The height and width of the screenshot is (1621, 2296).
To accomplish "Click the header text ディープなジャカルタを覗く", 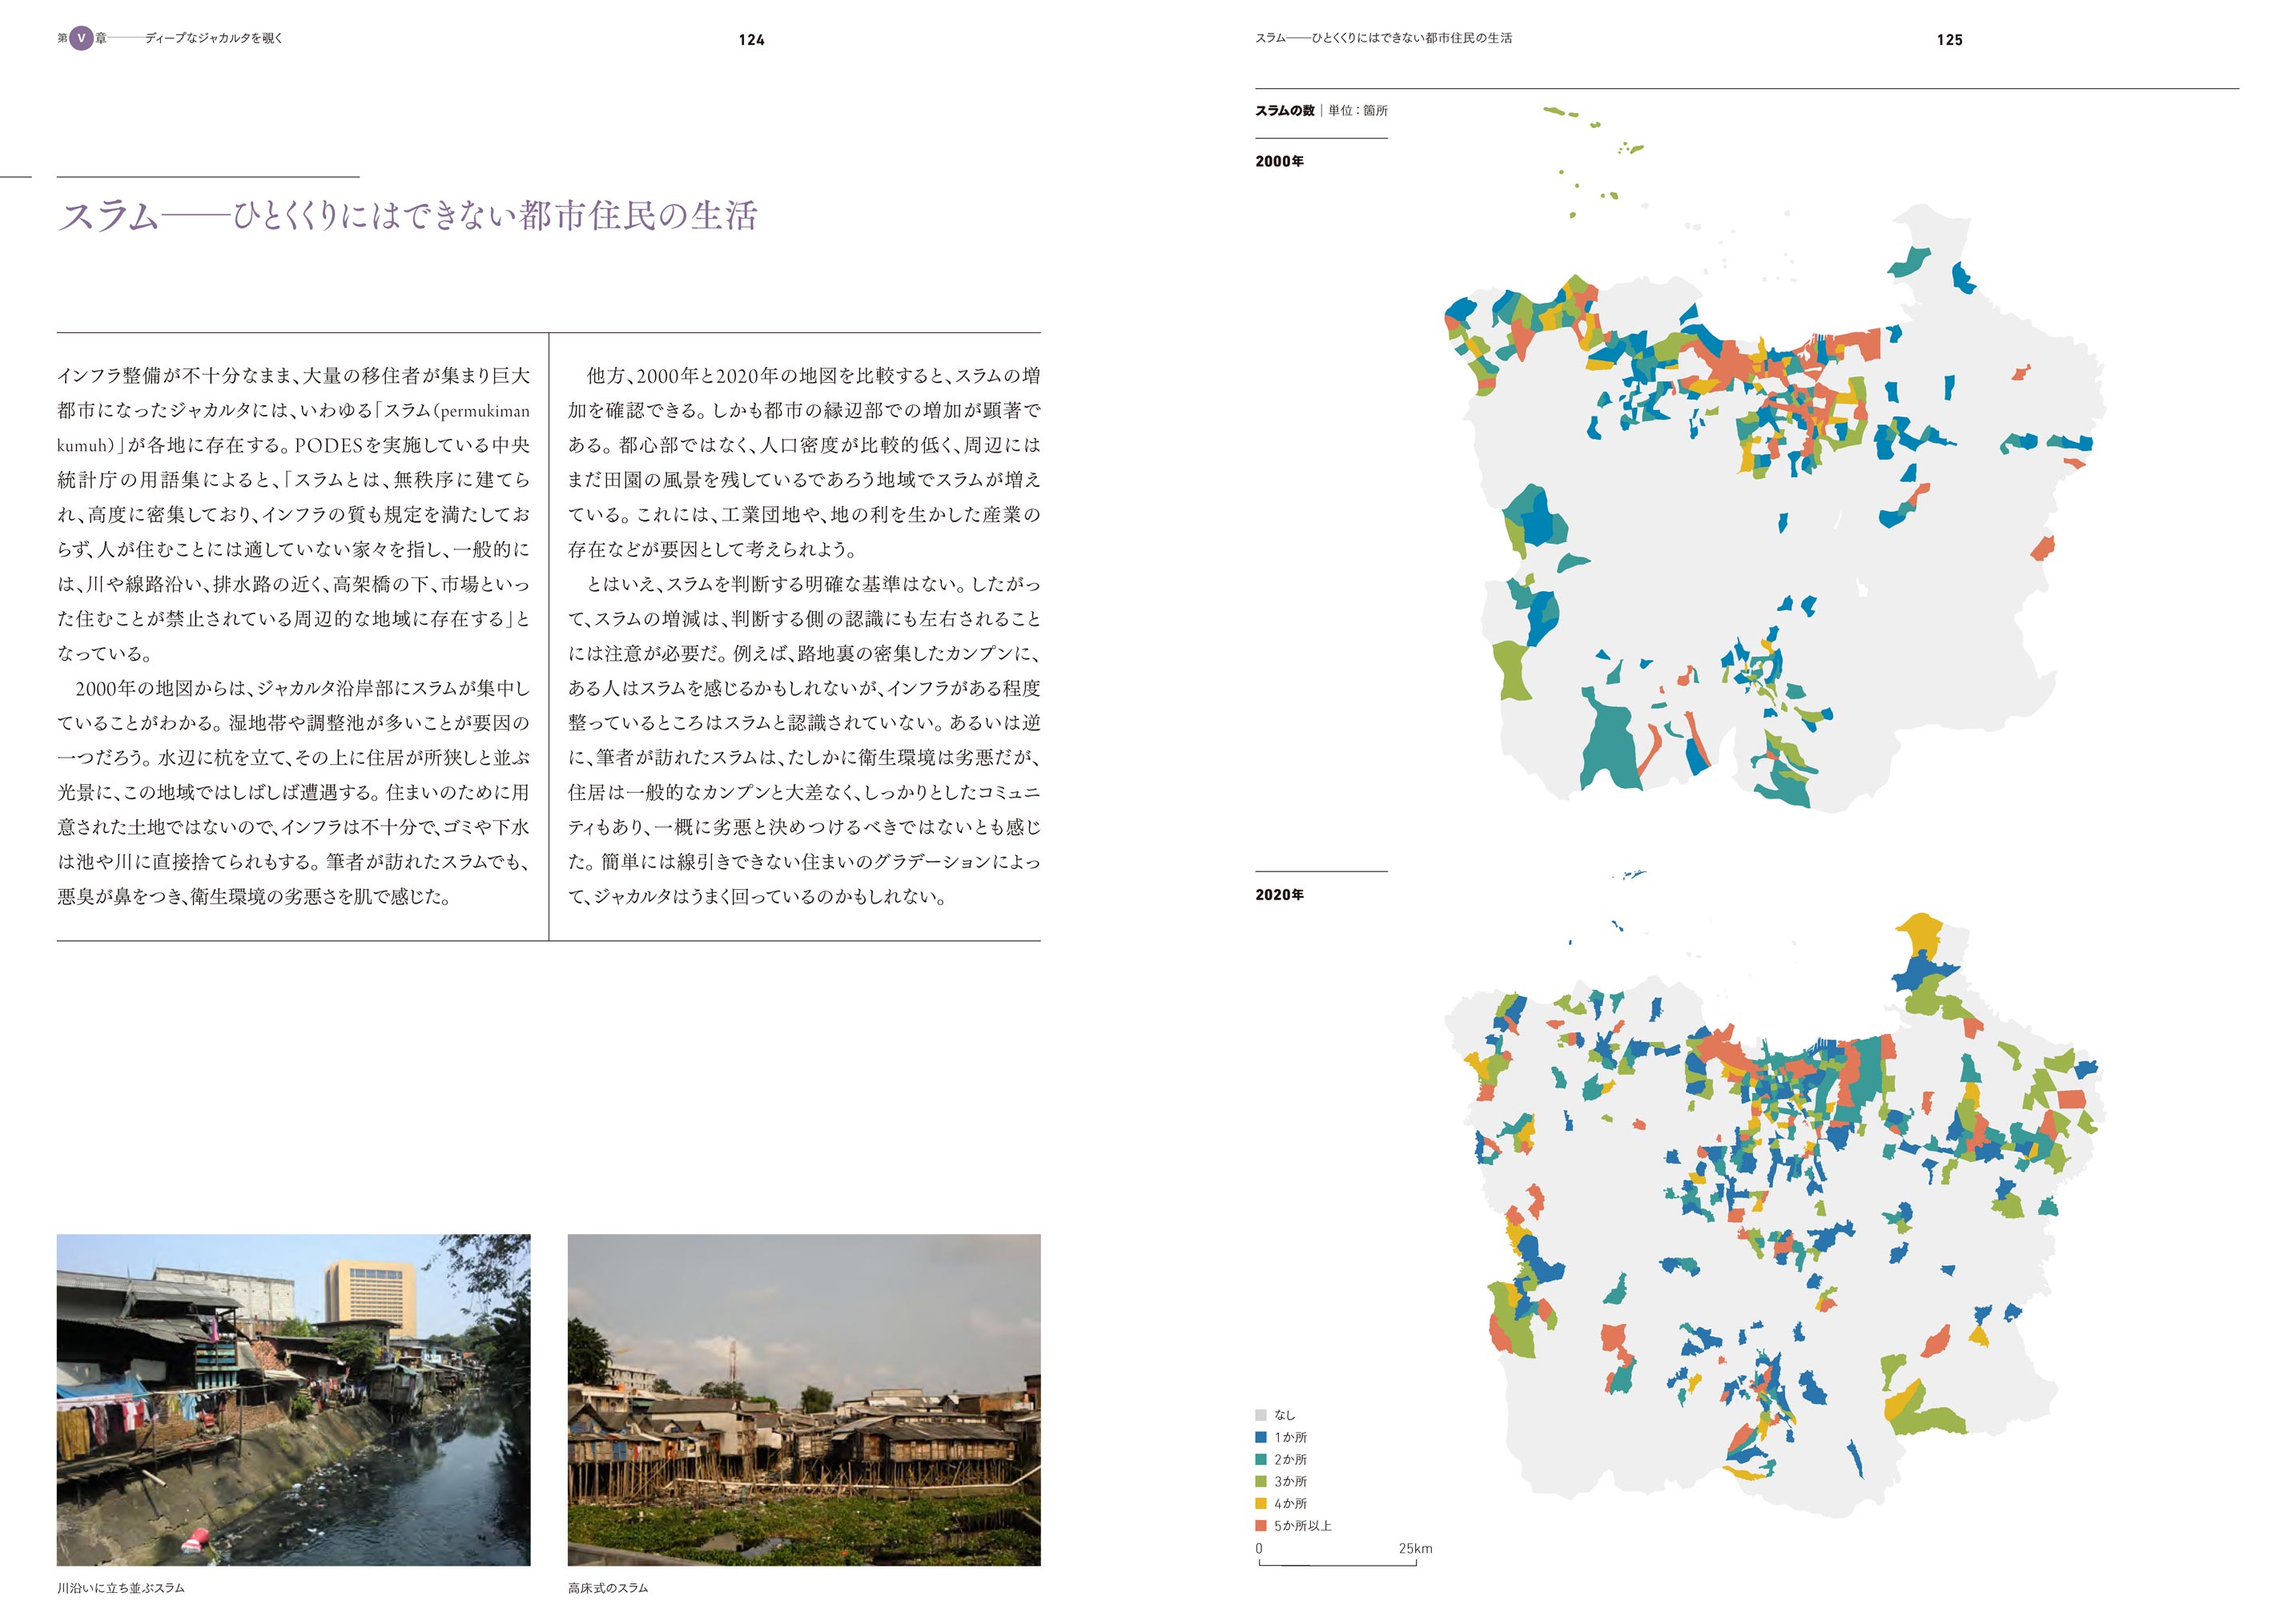I will pyautogui.click(x=214, y=38).
